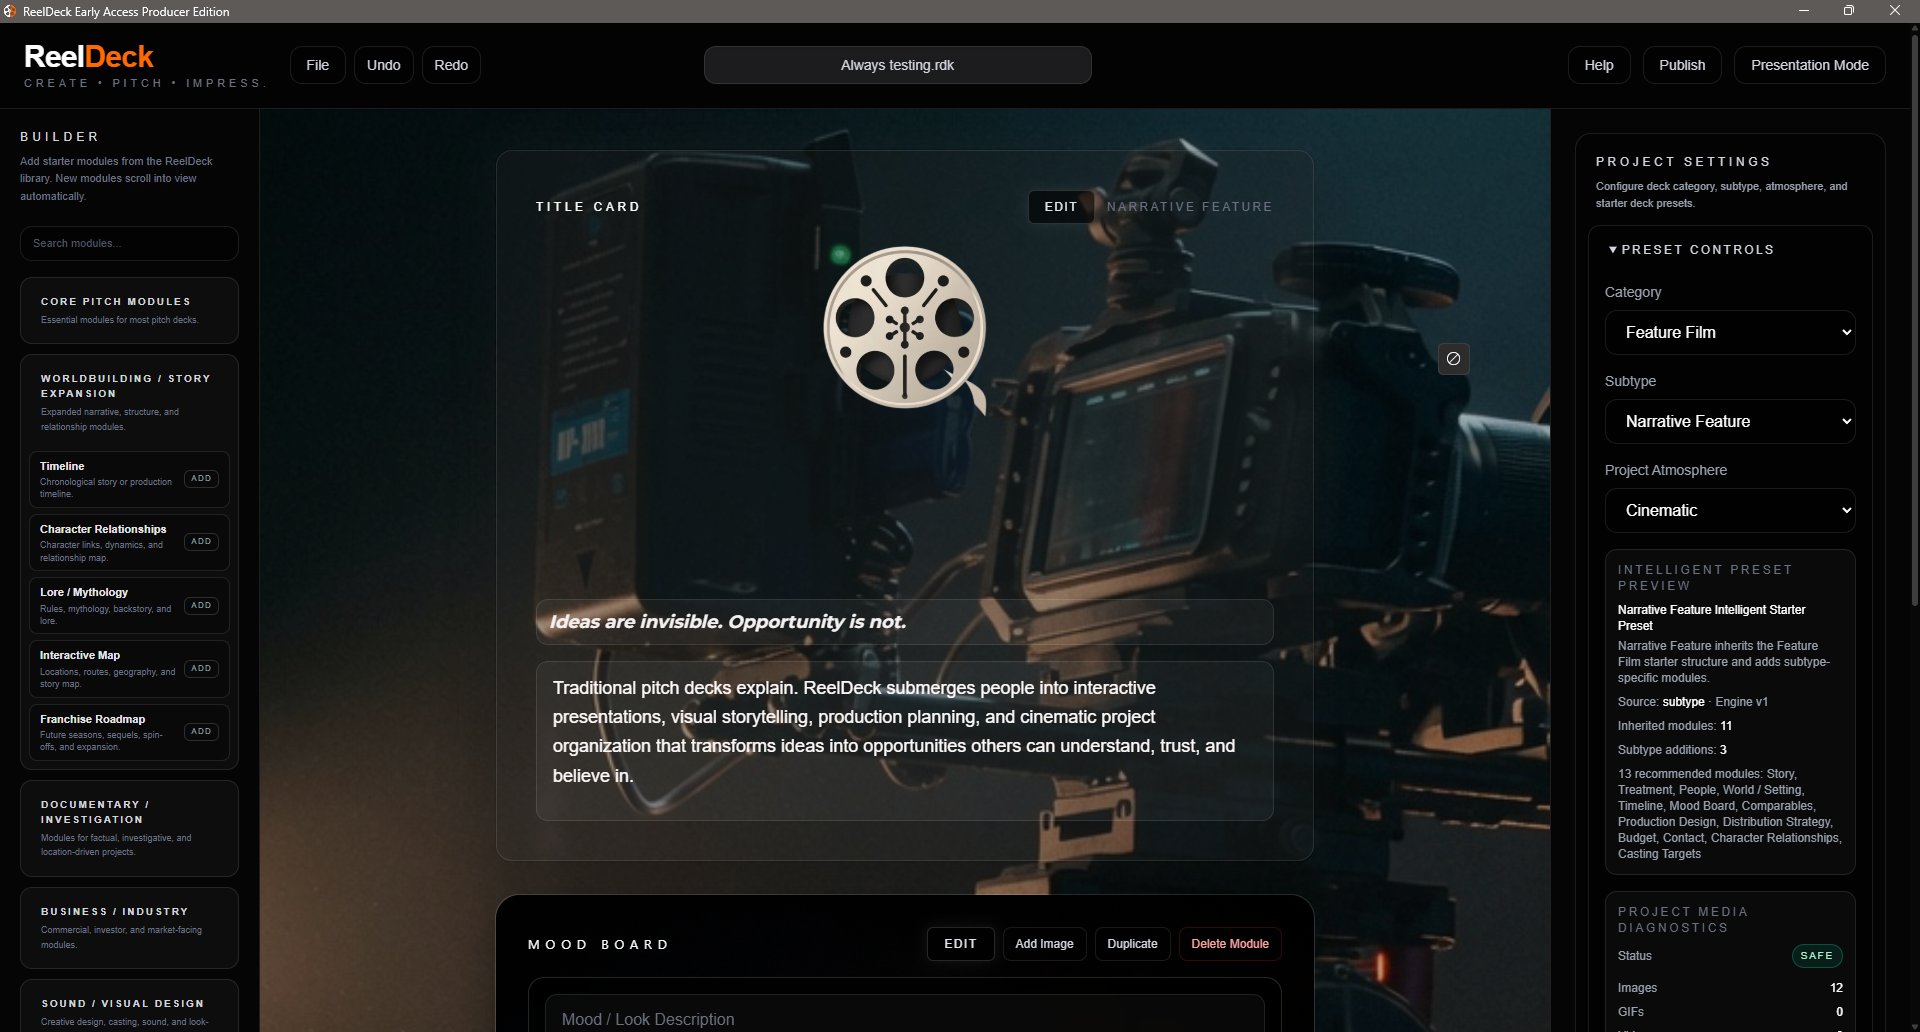Open the Project Atmosphere dropdown showing Cinematic
This screenshot has width=1920, height=1032.
(x=1730, y=511)
